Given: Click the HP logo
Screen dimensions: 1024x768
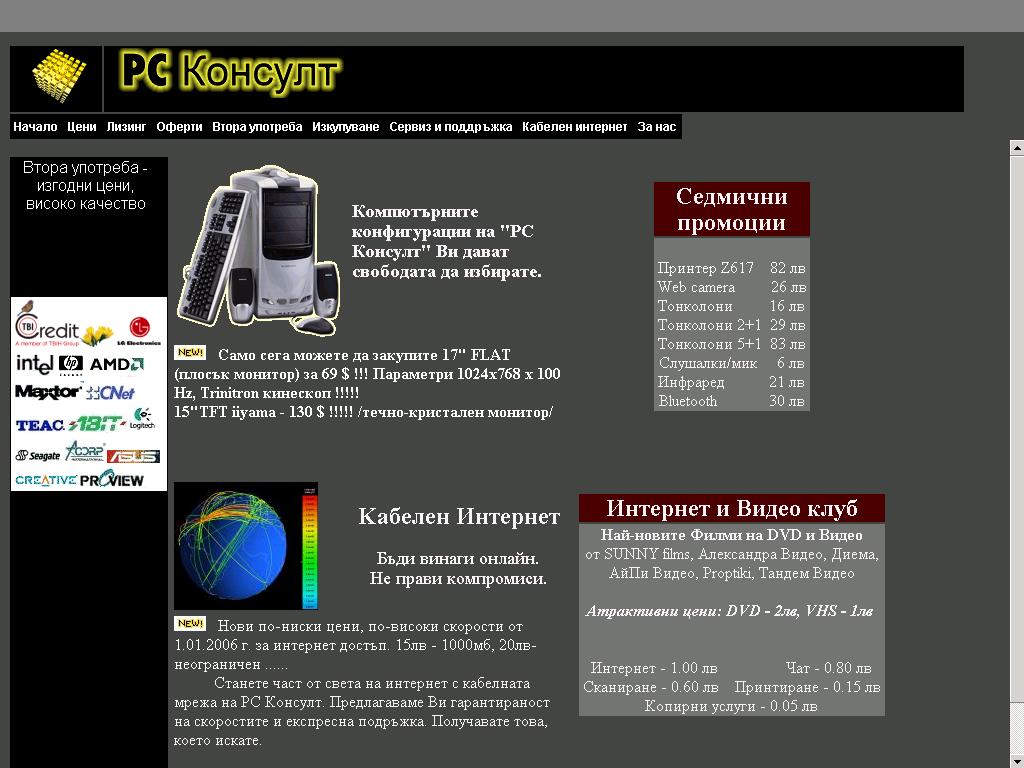Looking at the screenshot, I should [x=71, y=364].
